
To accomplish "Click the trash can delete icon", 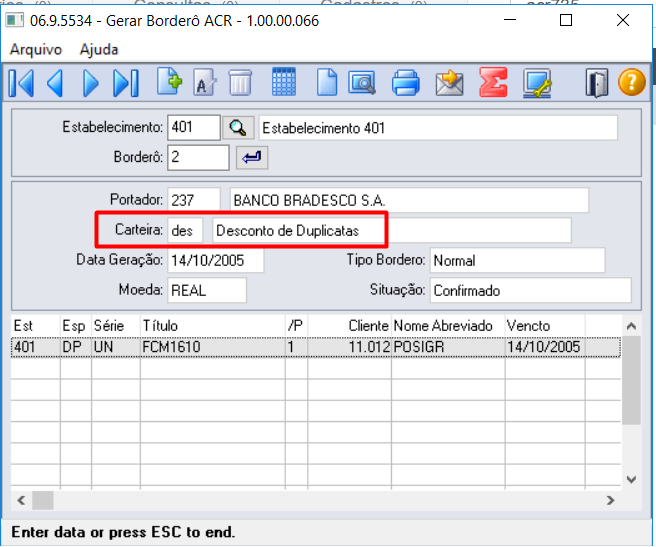I will [240, 82].
